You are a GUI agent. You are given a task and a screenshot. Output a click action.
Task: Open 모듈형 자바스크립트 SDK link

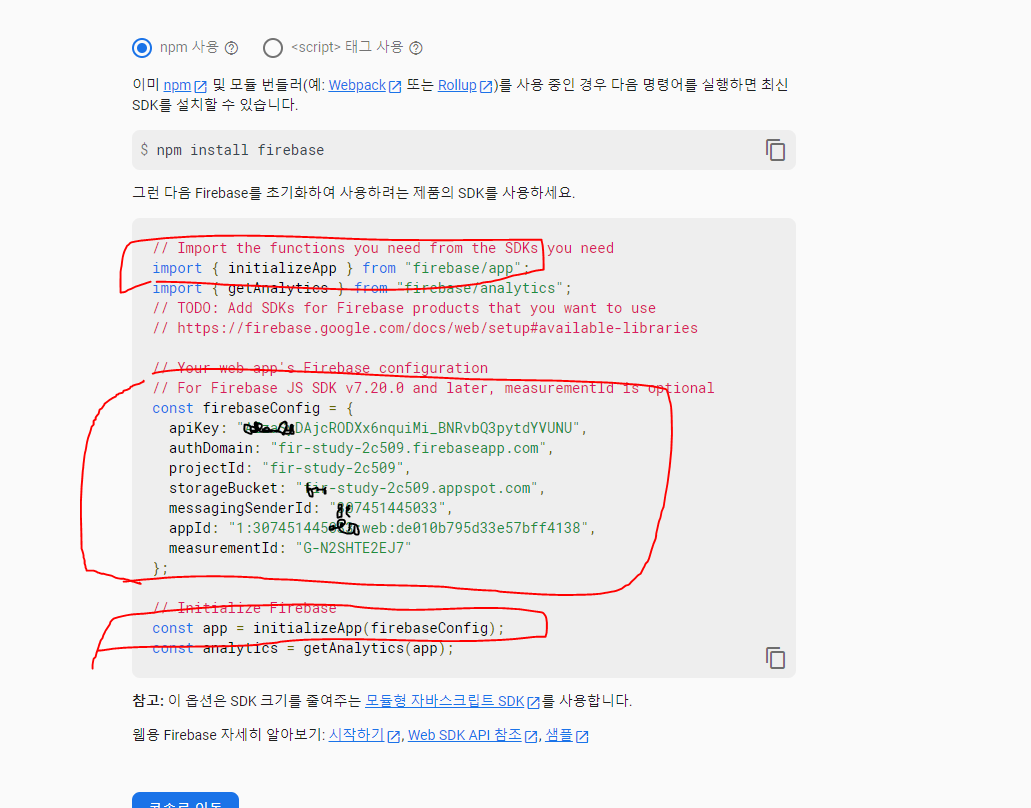(x=444, y=701)
